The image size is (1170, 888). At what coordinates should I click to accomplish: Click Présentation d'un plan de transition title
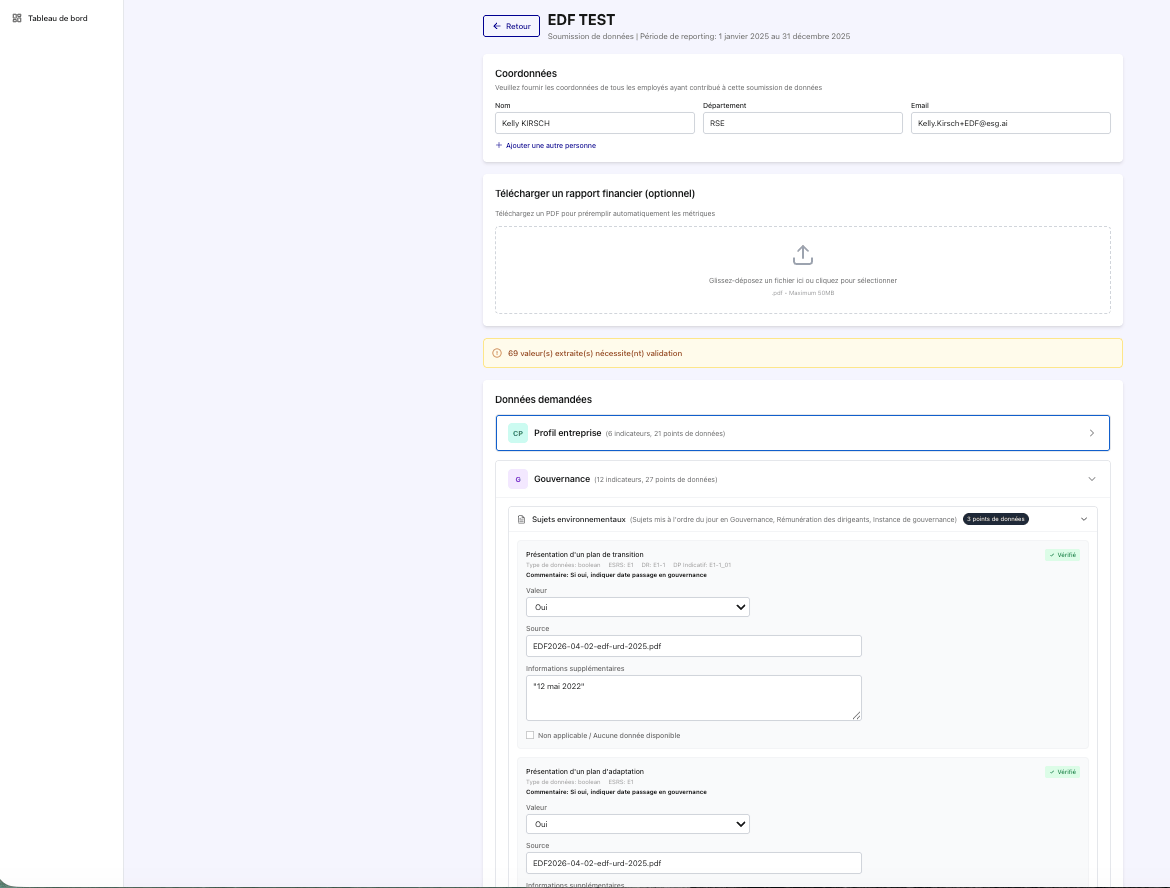(x=584, y=554)
